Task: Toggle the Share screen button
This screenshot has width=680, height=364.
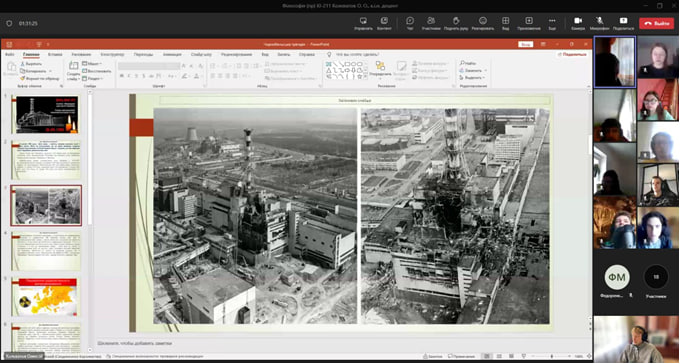Action: pyautogui.click(x=623, y=23)
